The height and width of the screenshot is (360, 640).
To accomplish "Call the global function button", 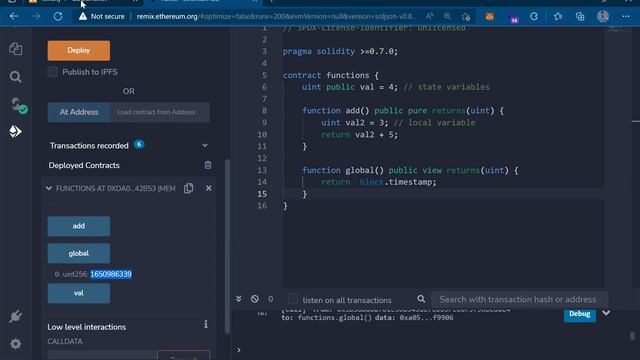I will [x=79, y=253].
